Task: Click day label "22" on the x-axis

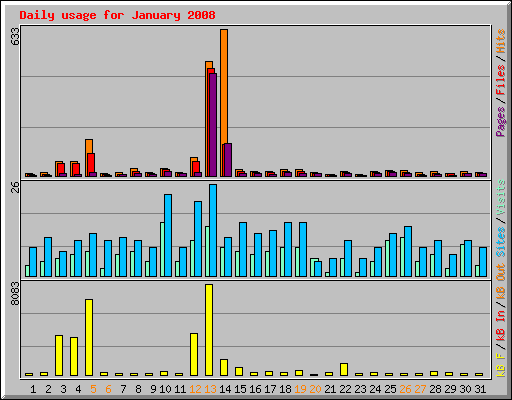Action: (x=345, y=389)
